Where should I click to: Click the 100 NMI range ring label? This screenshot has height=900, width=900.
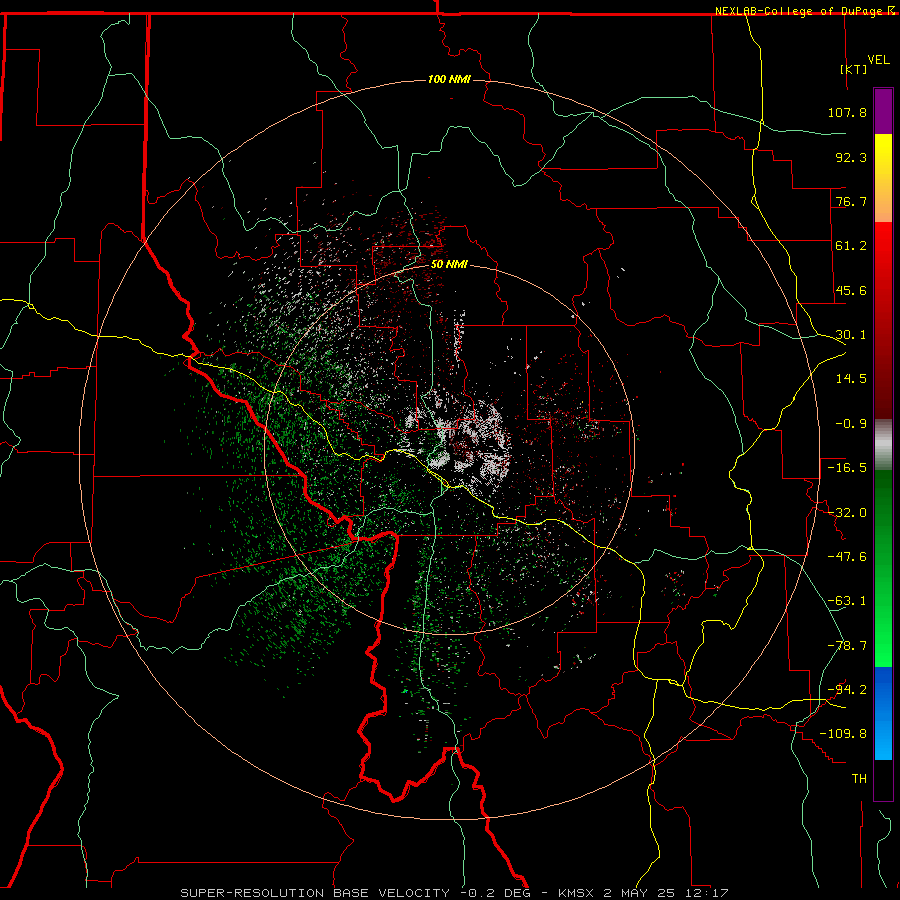(x=449, y=79)
